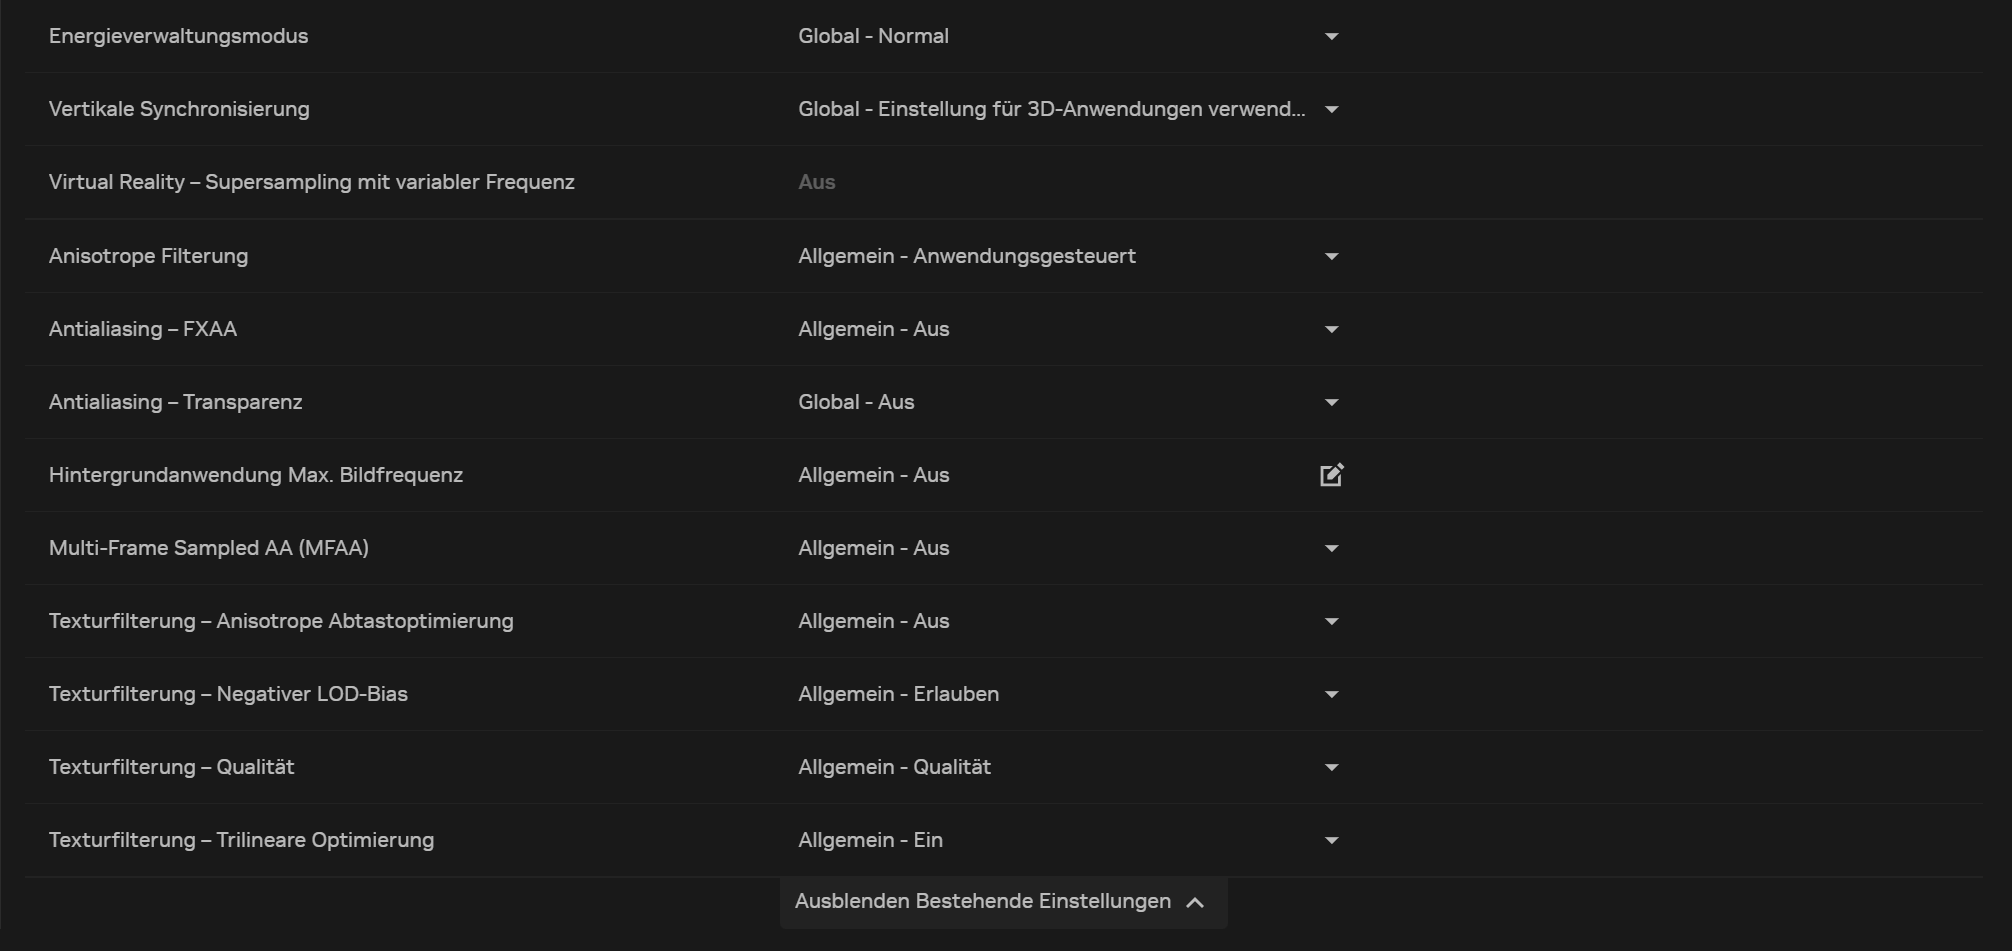
Task: Open the Anisotrope Abtastoptimierung dropdown arrow
Action: (x=1331, y=622)
